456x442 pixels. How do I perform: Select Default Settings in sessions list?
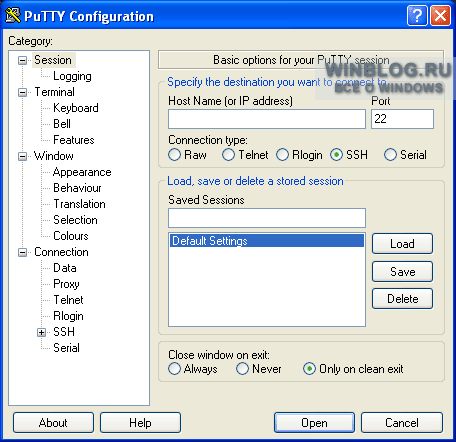coord(267,241)
